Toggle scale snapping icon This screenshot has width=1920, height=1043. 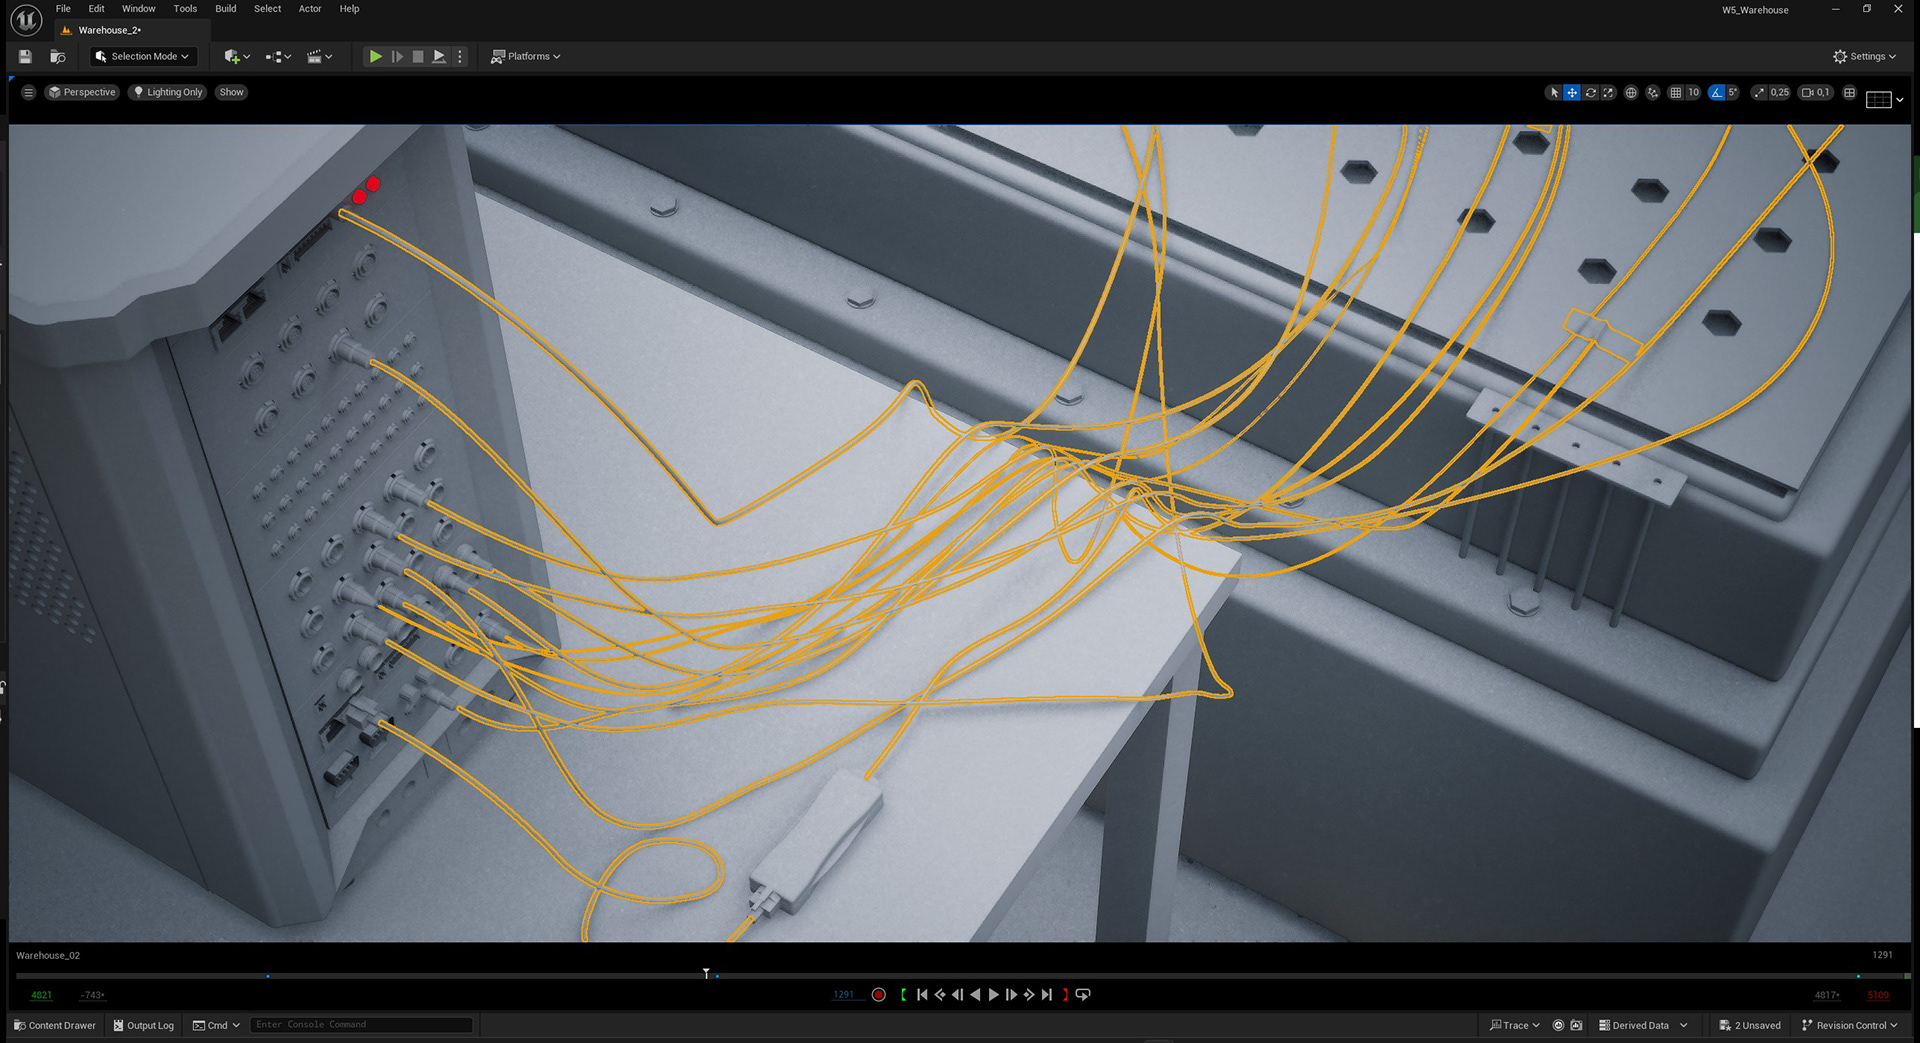(x=1759, y=93)
